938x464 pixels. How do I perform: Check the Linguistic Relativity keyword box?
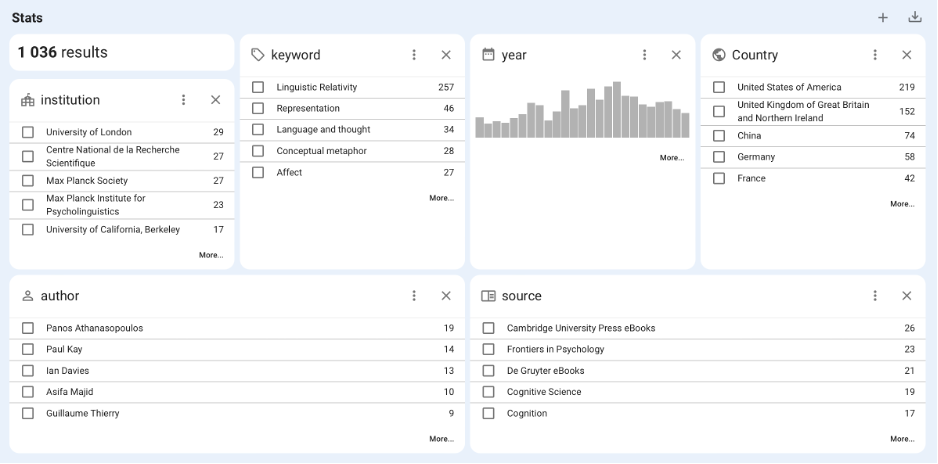pyautogui.click(x=258, y=87)
